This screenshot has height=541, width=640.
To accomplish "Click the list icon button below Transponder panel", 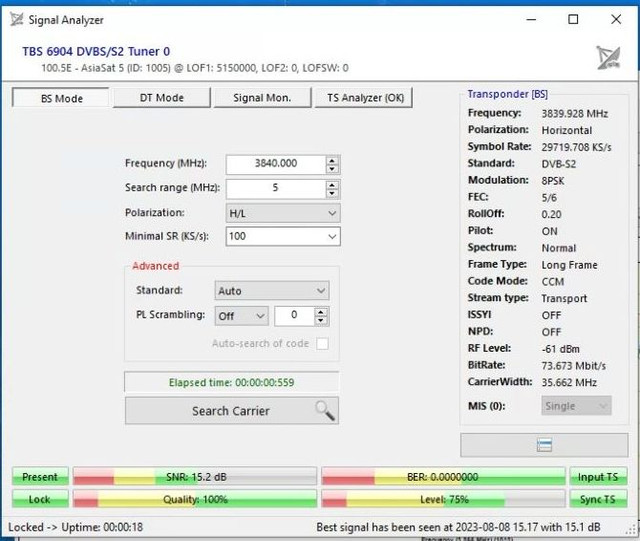I will (544, 445).
